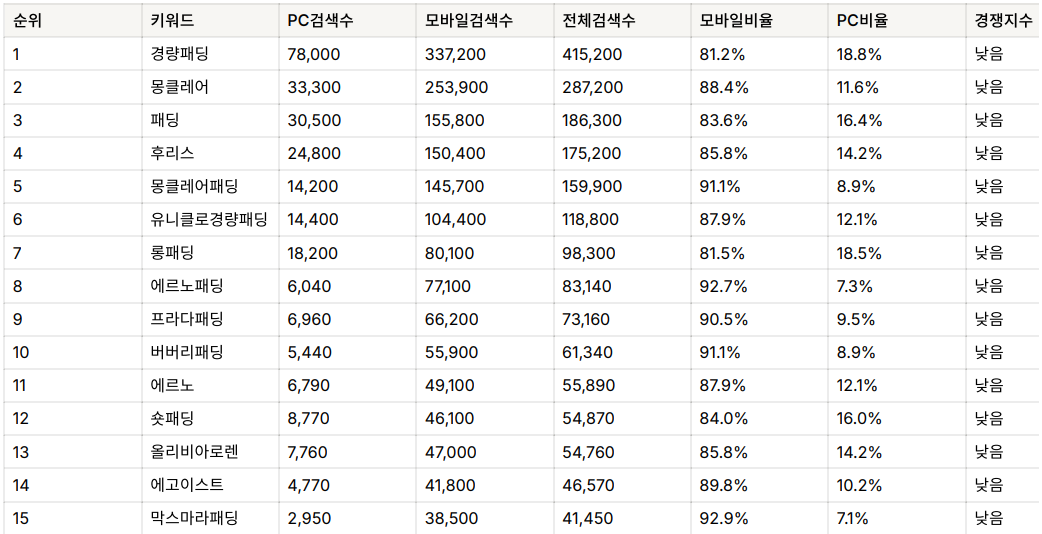The width and height of the screenshot is (1042, 534).
Task: Click the 78,000 PC search cell
Action: [x=348, y=54]
